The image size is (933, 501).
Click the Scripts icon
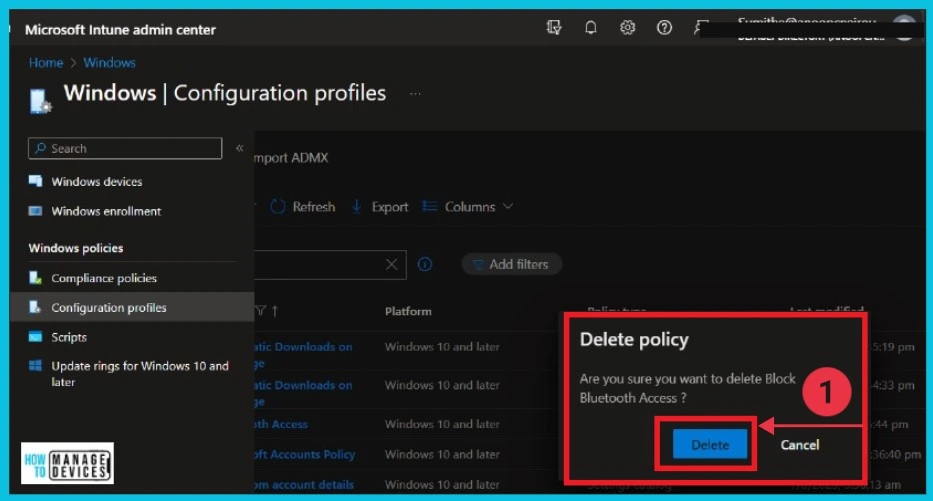[x=36, y=337]
